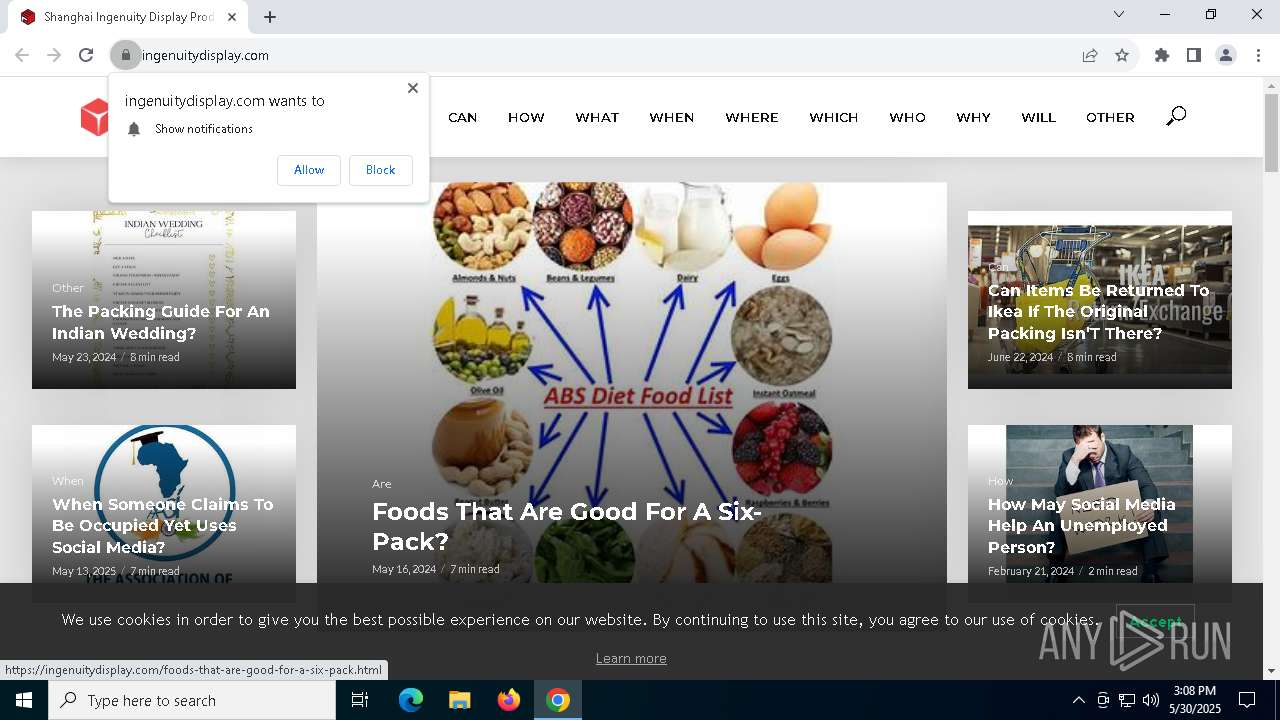Open 'When Someone Claims To Be Occupied' article
The width and height of the screenshot is (1280, 720).
(x=162, y=525)
